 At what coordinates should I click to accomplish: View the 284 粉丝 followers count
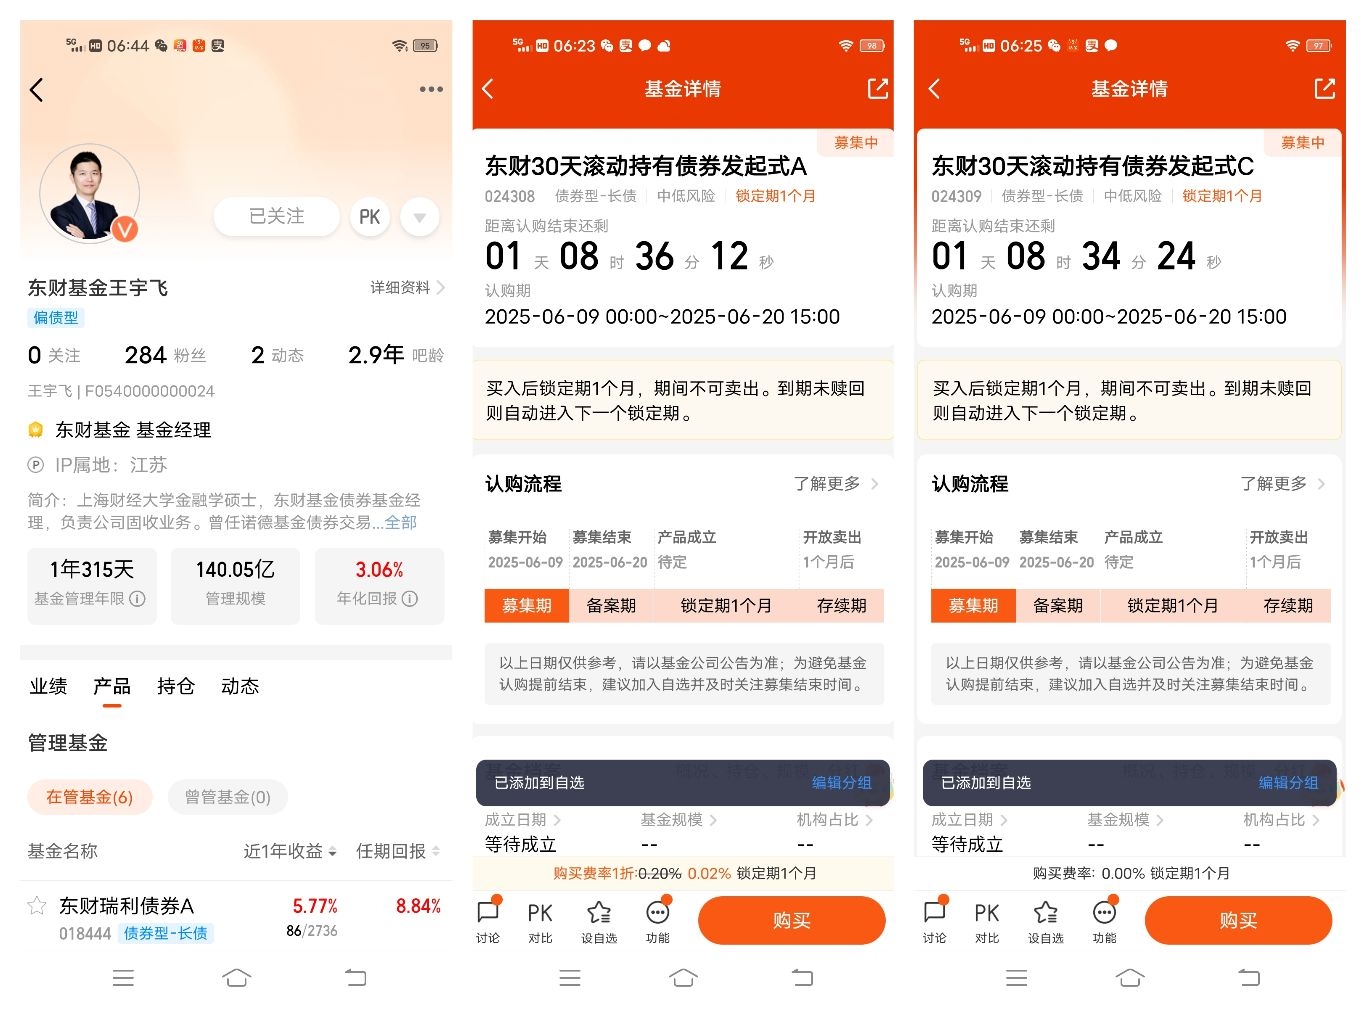click(x=165, y=355)
